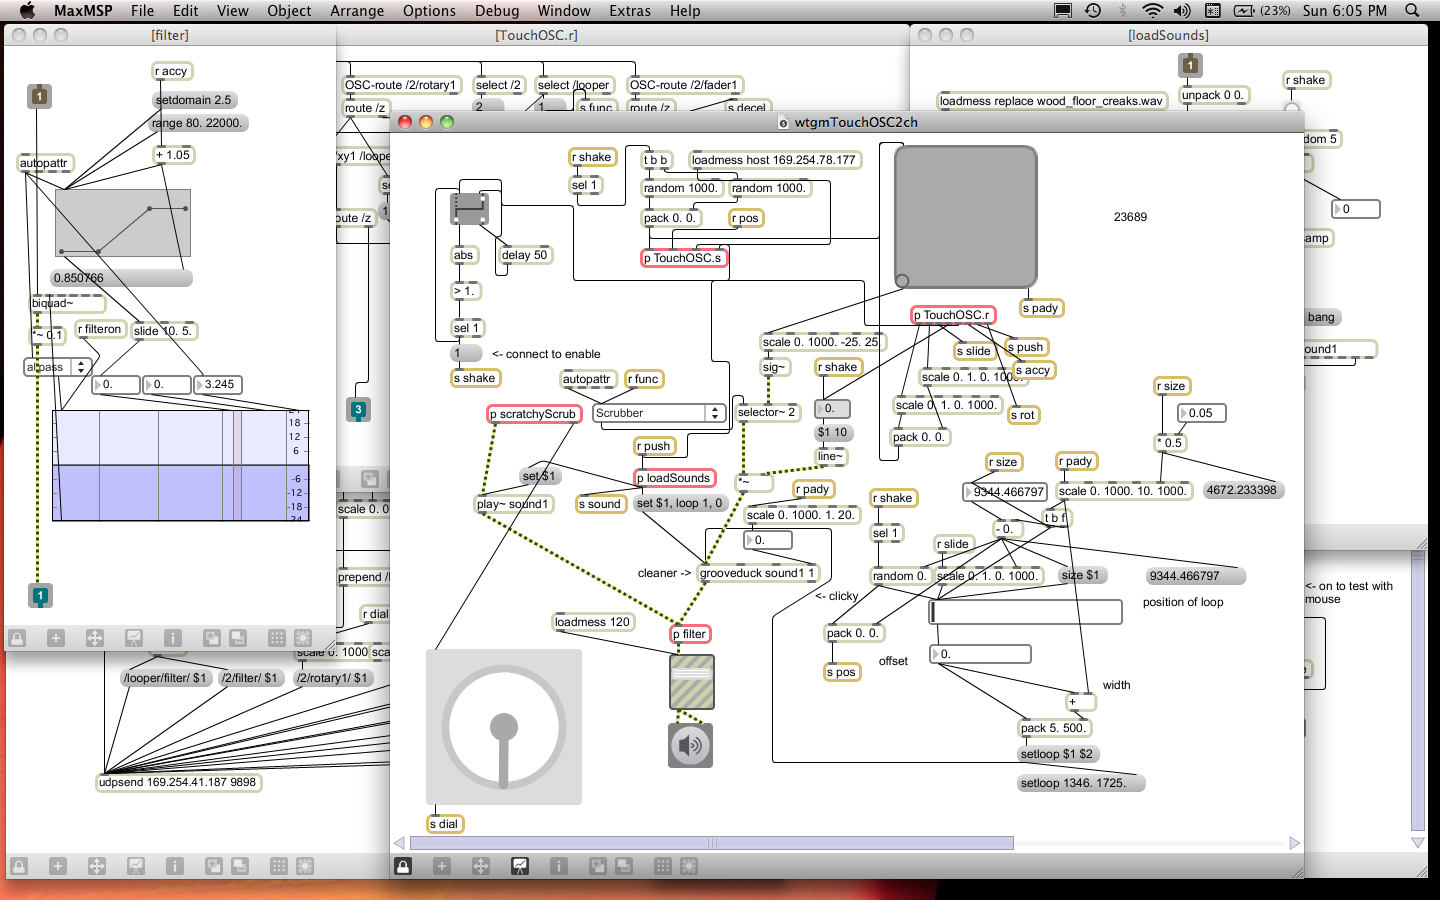Open Spotlight search in menu bar
Image resolution: width=1440 pixels, height=900 pixels.
(1412, 10)
